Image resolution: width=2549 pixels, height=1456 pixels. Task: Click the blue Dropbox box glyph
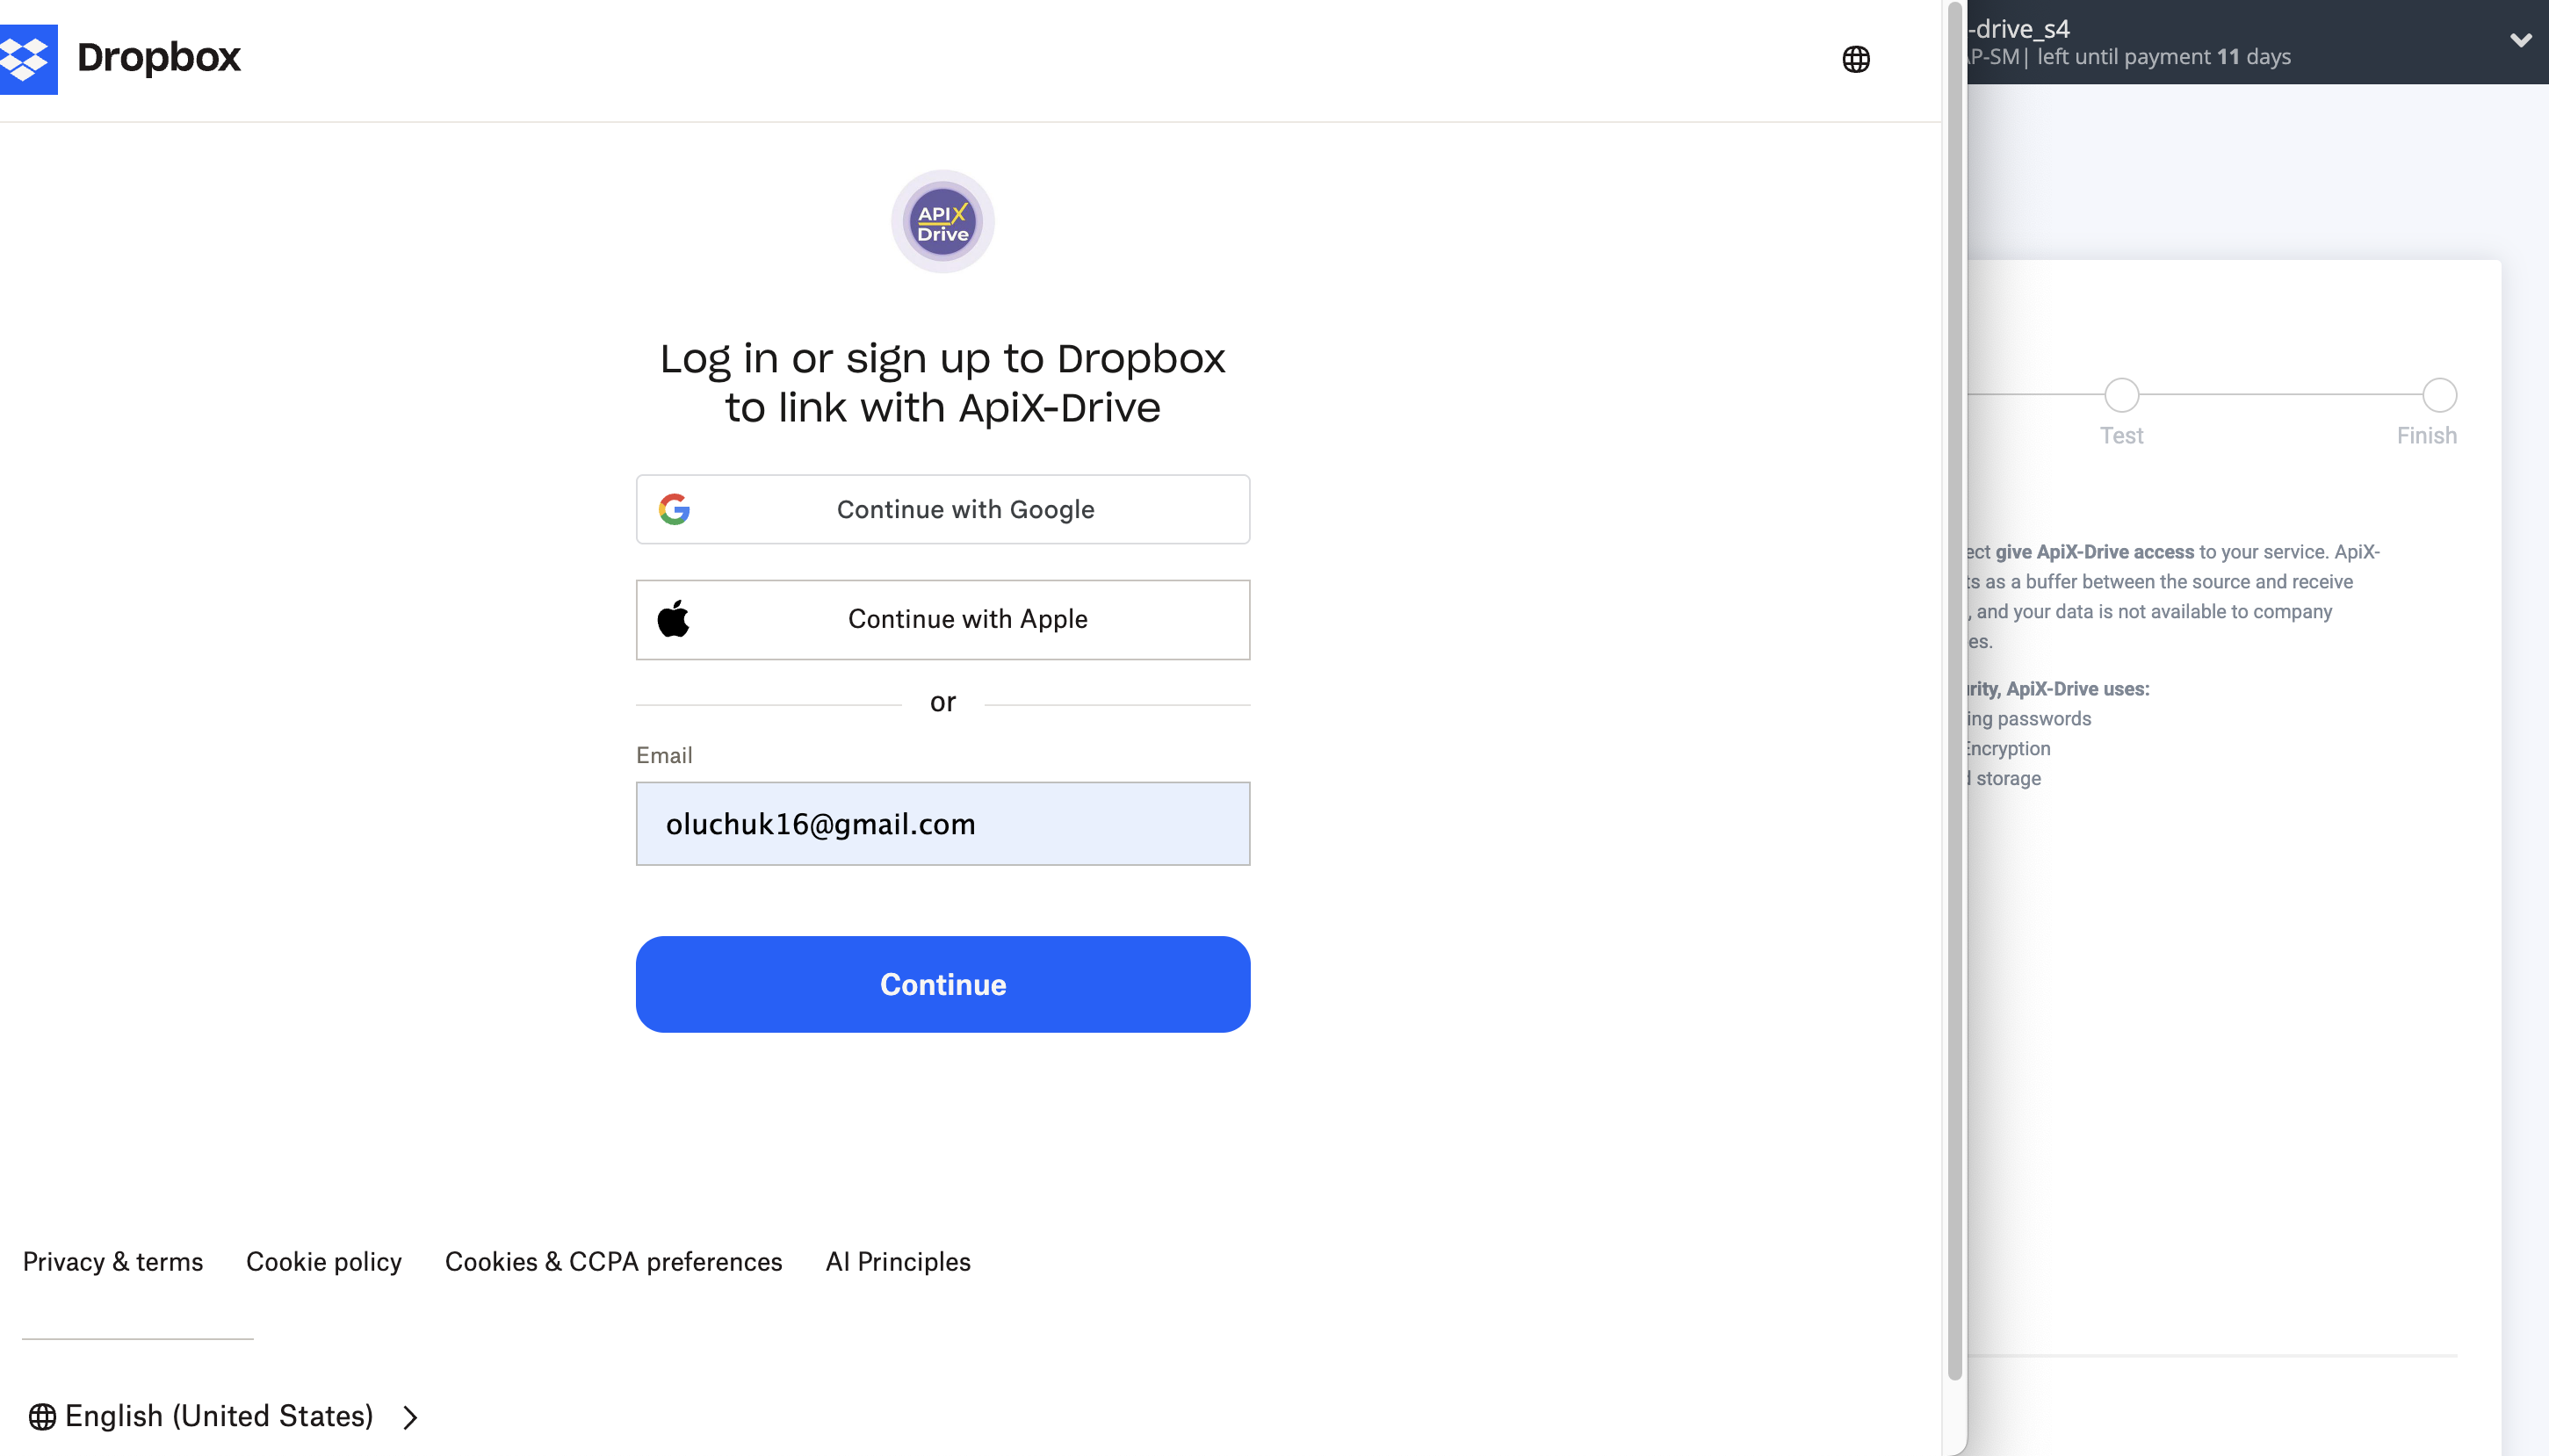click(30, 57)
